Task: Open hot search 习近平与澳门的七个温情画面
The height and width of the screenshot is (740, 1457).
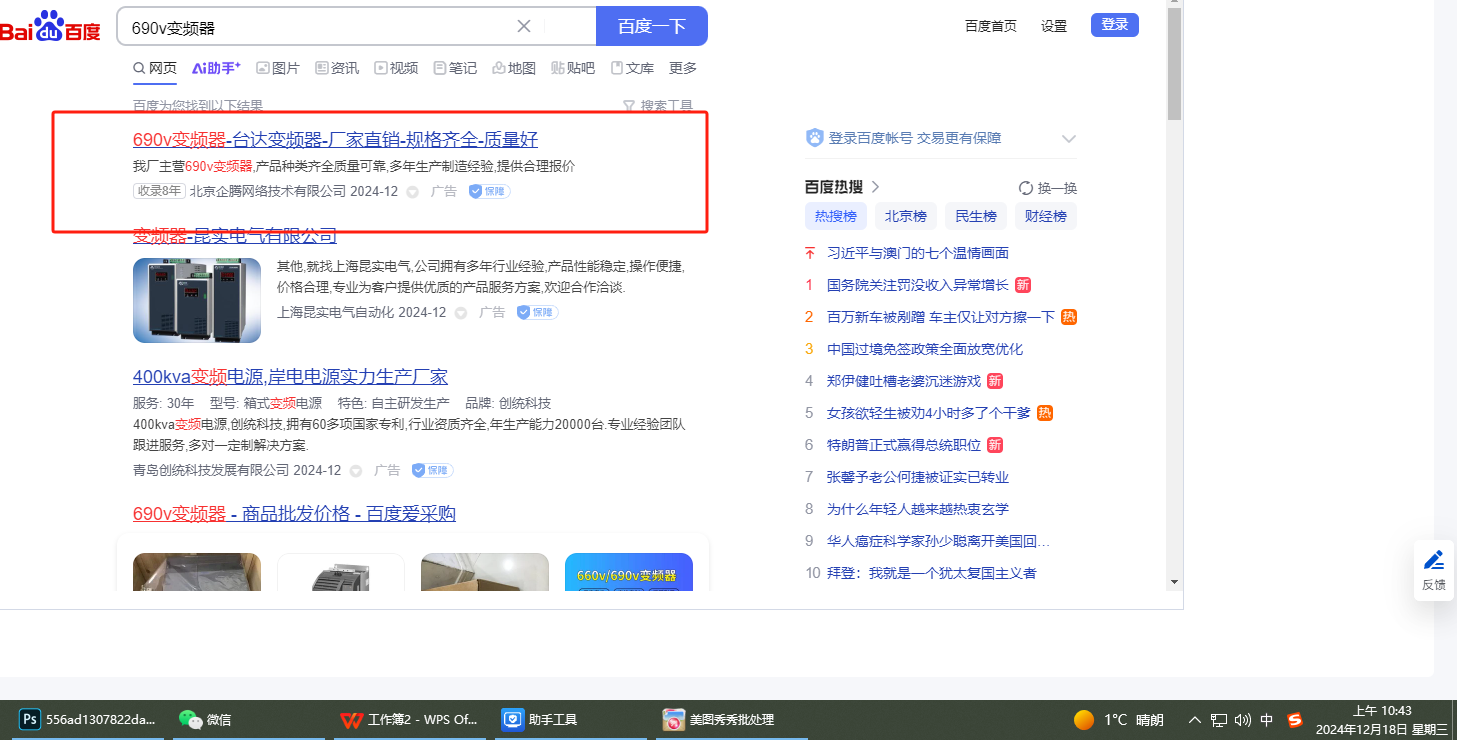Action: 918,253
